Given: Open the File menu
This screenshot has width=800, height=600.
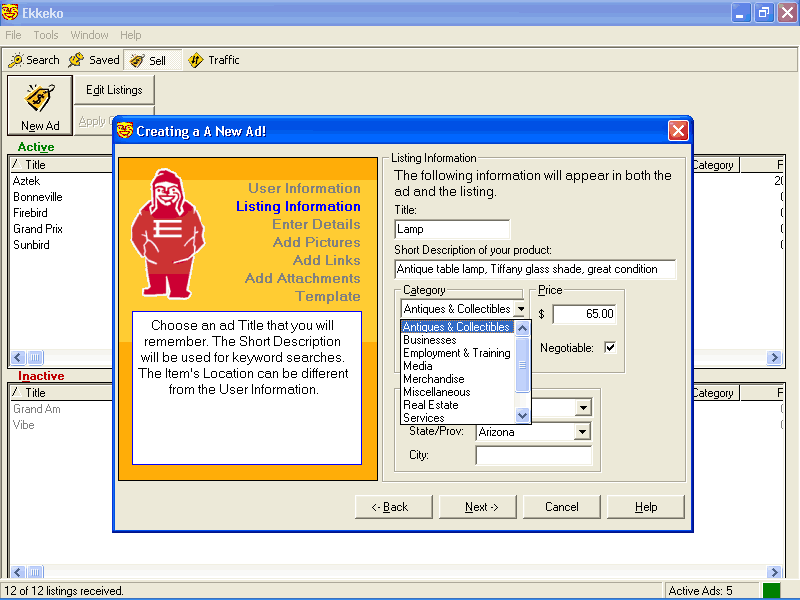Looking at the screenshot, I should point(13,35).
